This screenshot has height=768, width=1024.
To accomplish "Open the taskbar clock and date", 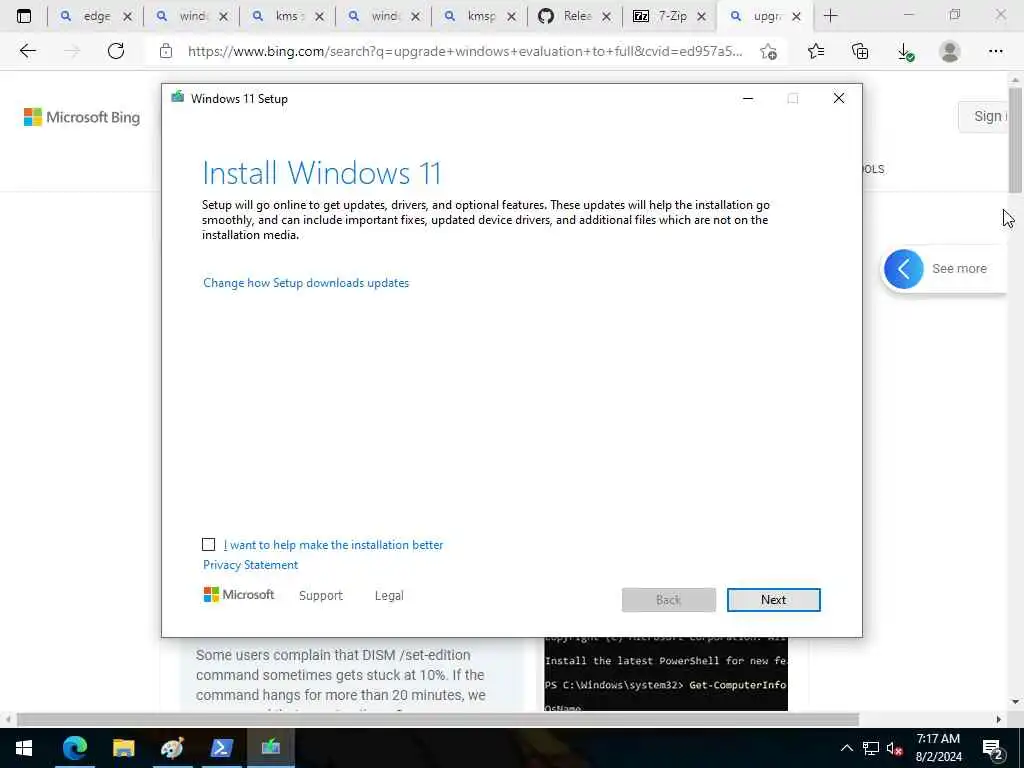I will (938, 748).
